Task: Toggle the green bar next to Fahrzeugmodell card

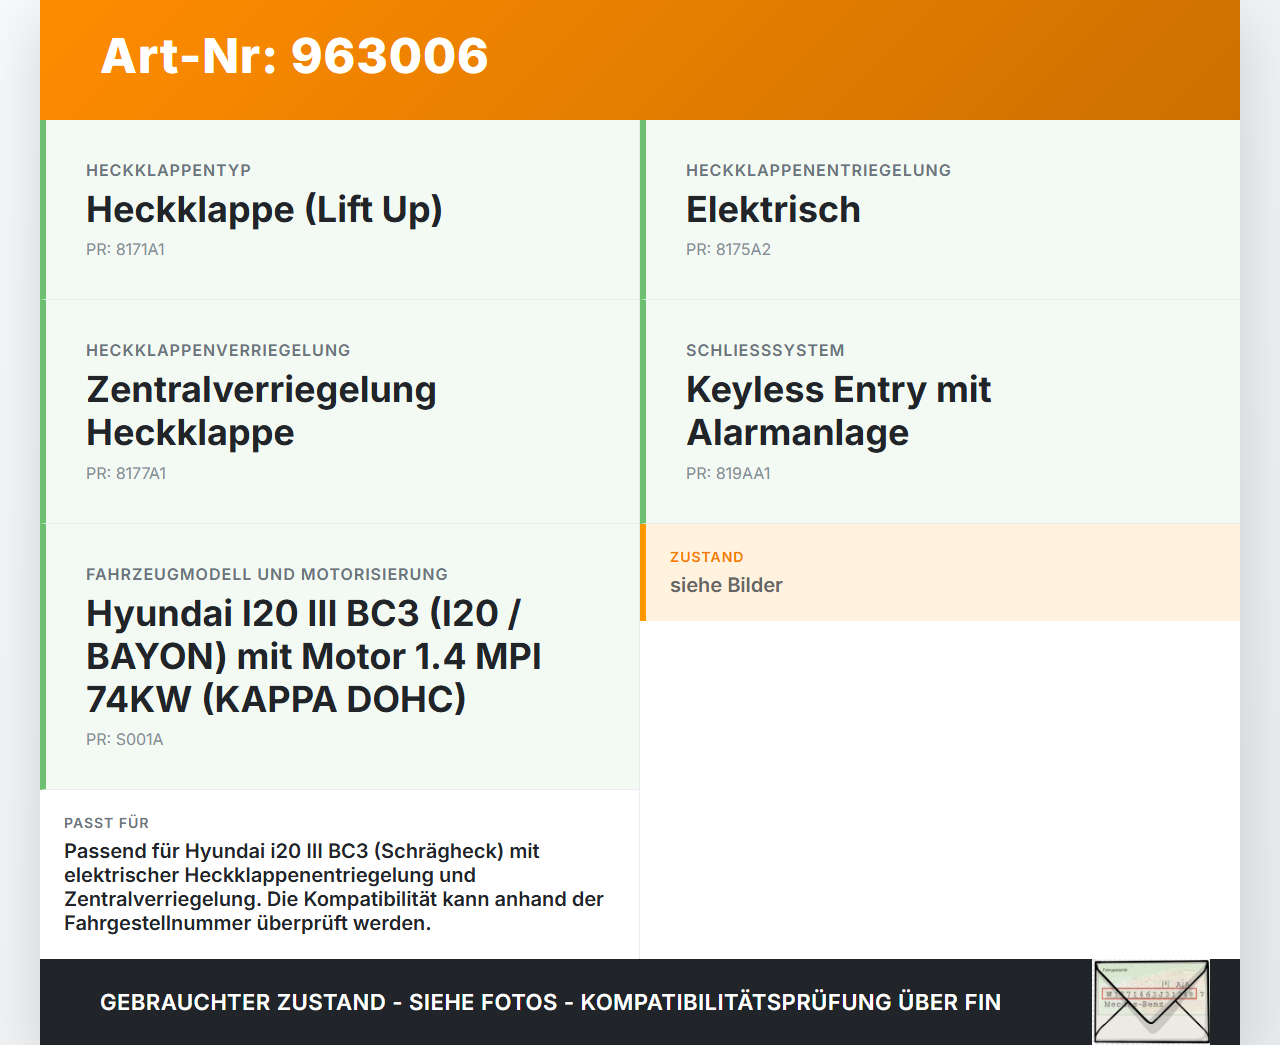Action: coord(42,655)
